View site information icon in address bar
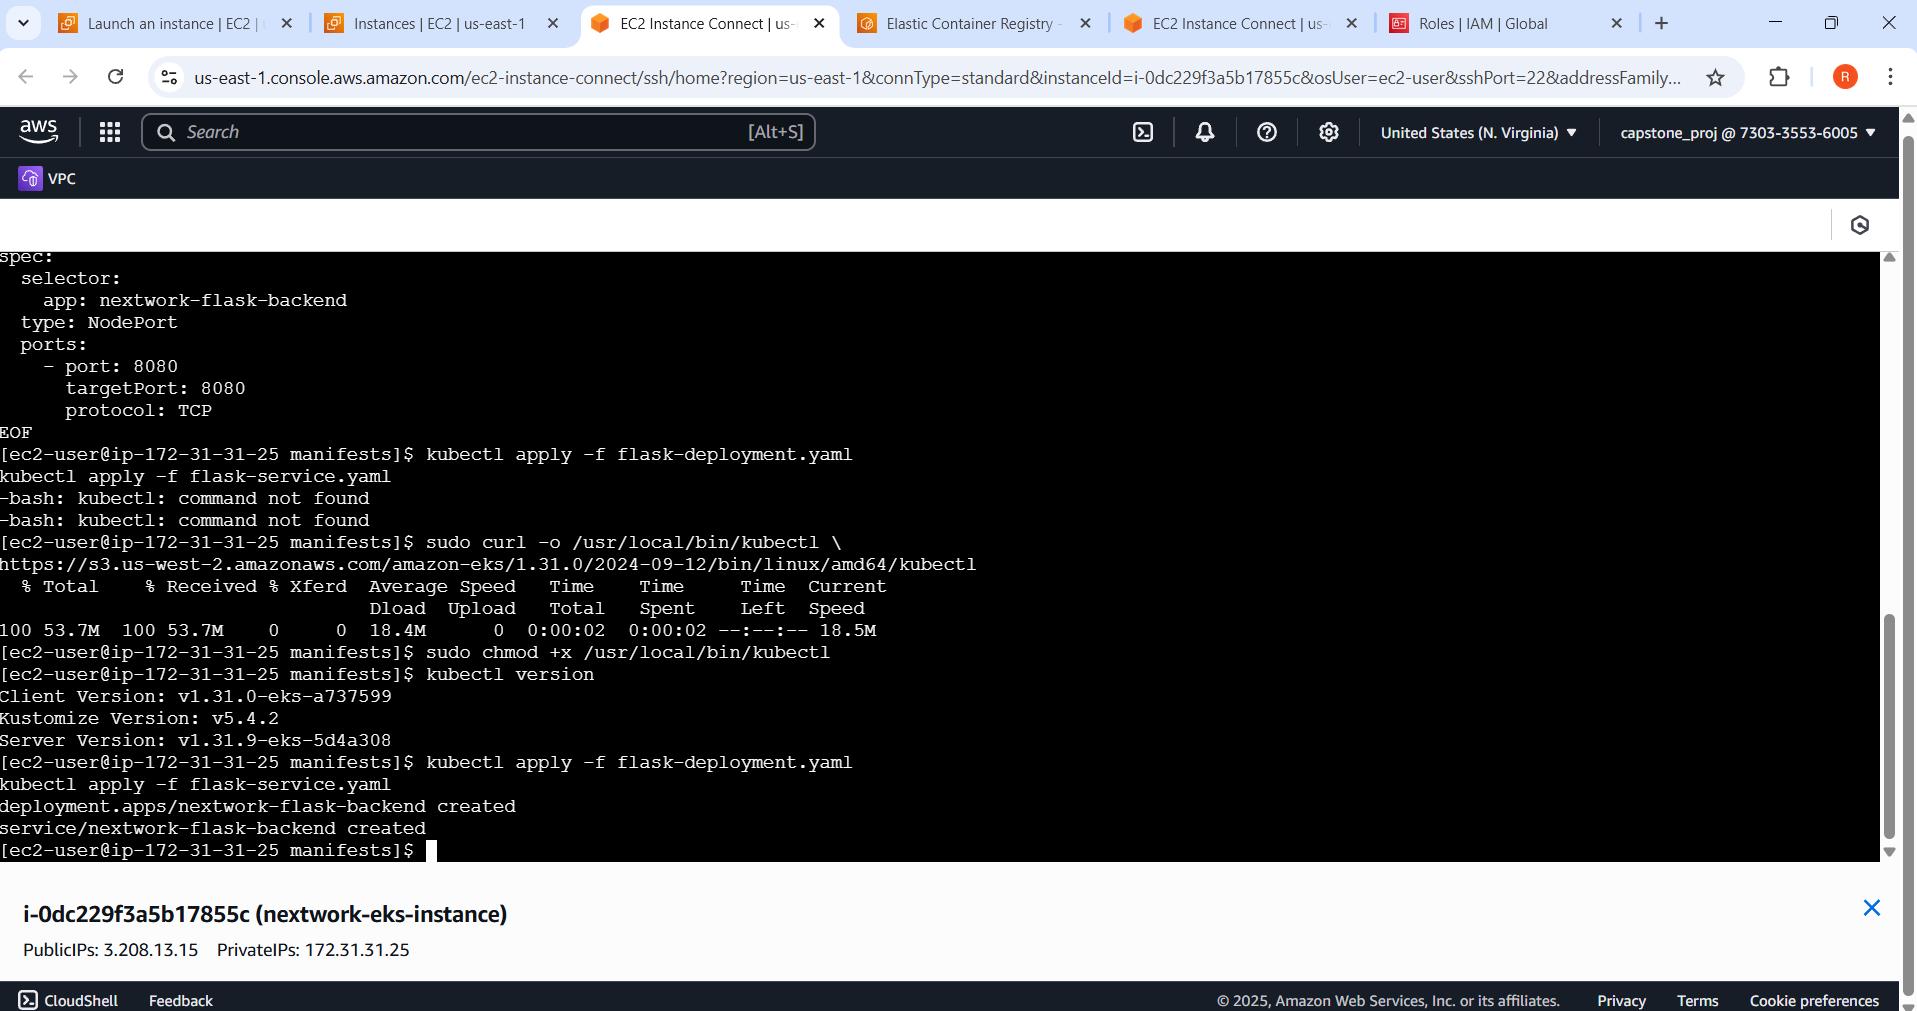Screen dimensions: 1917x1011 [169, 77]
